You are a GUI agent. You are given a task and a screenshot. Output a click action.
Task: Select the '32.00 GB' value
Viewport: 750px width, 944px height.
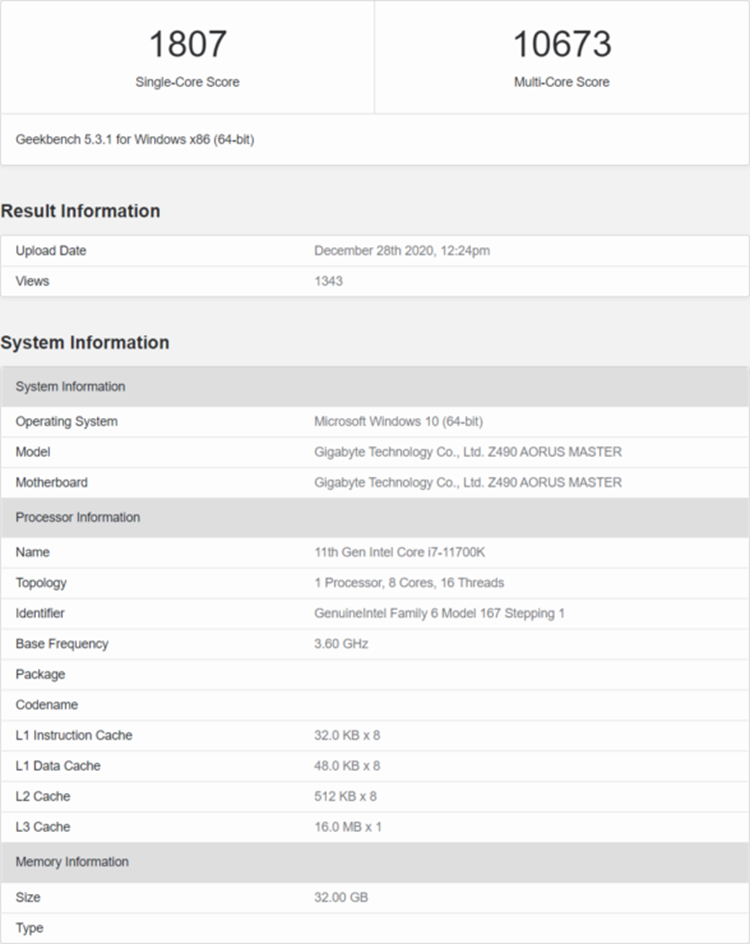(x=341, y=898)
